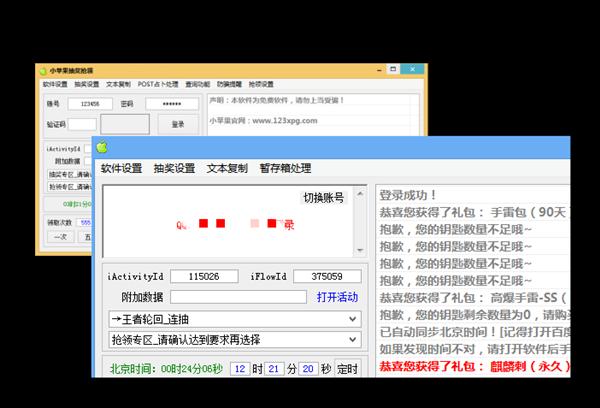Select the red 恭喜您获得了礼包：麒麟刺 line
Image resolution: width=600 pixels, height=408 pixels.
click(x=474, y=366)
